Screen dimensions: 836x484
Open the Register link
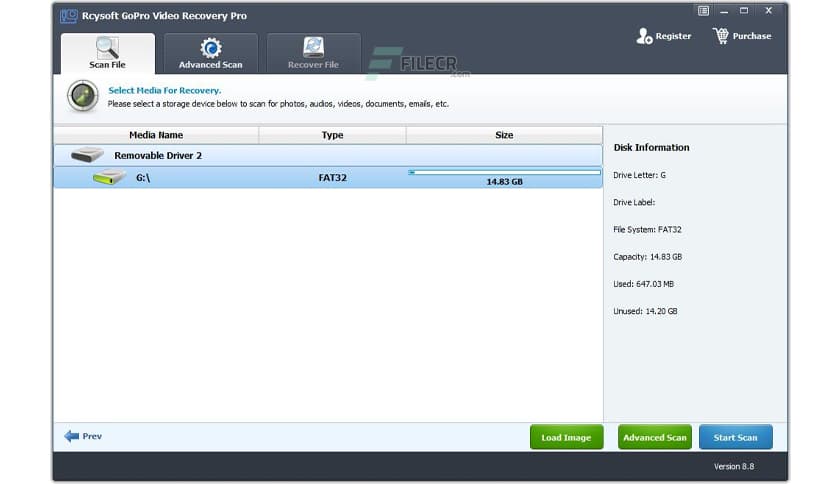point(673,36)
